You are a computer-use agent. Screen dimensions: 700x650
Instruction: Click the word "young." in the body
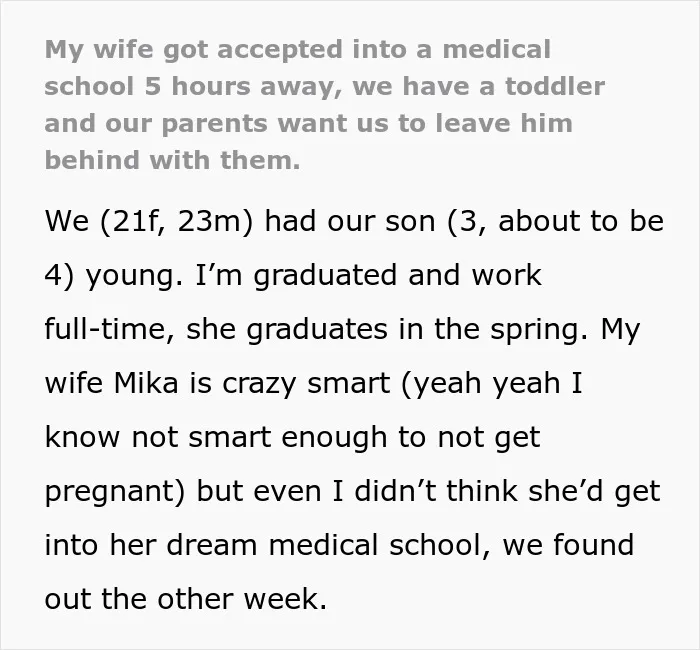click(134, 276)
